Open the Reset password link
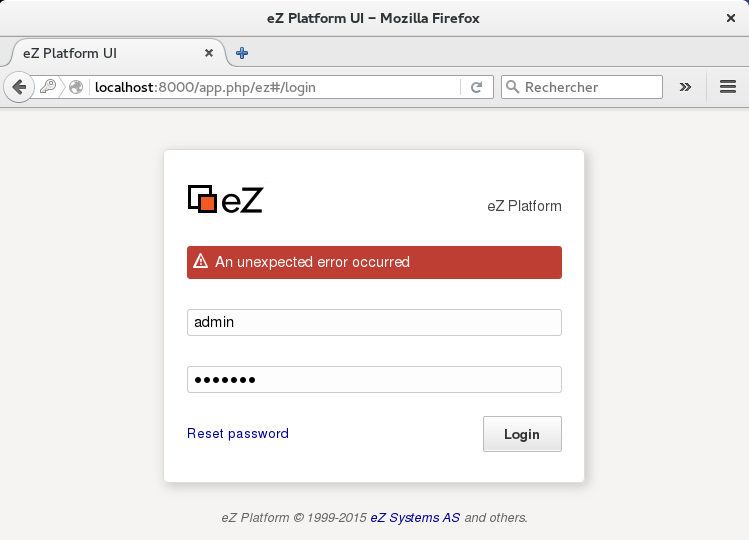749x540 pixels. pyautogui.click(x=238, y=434)
